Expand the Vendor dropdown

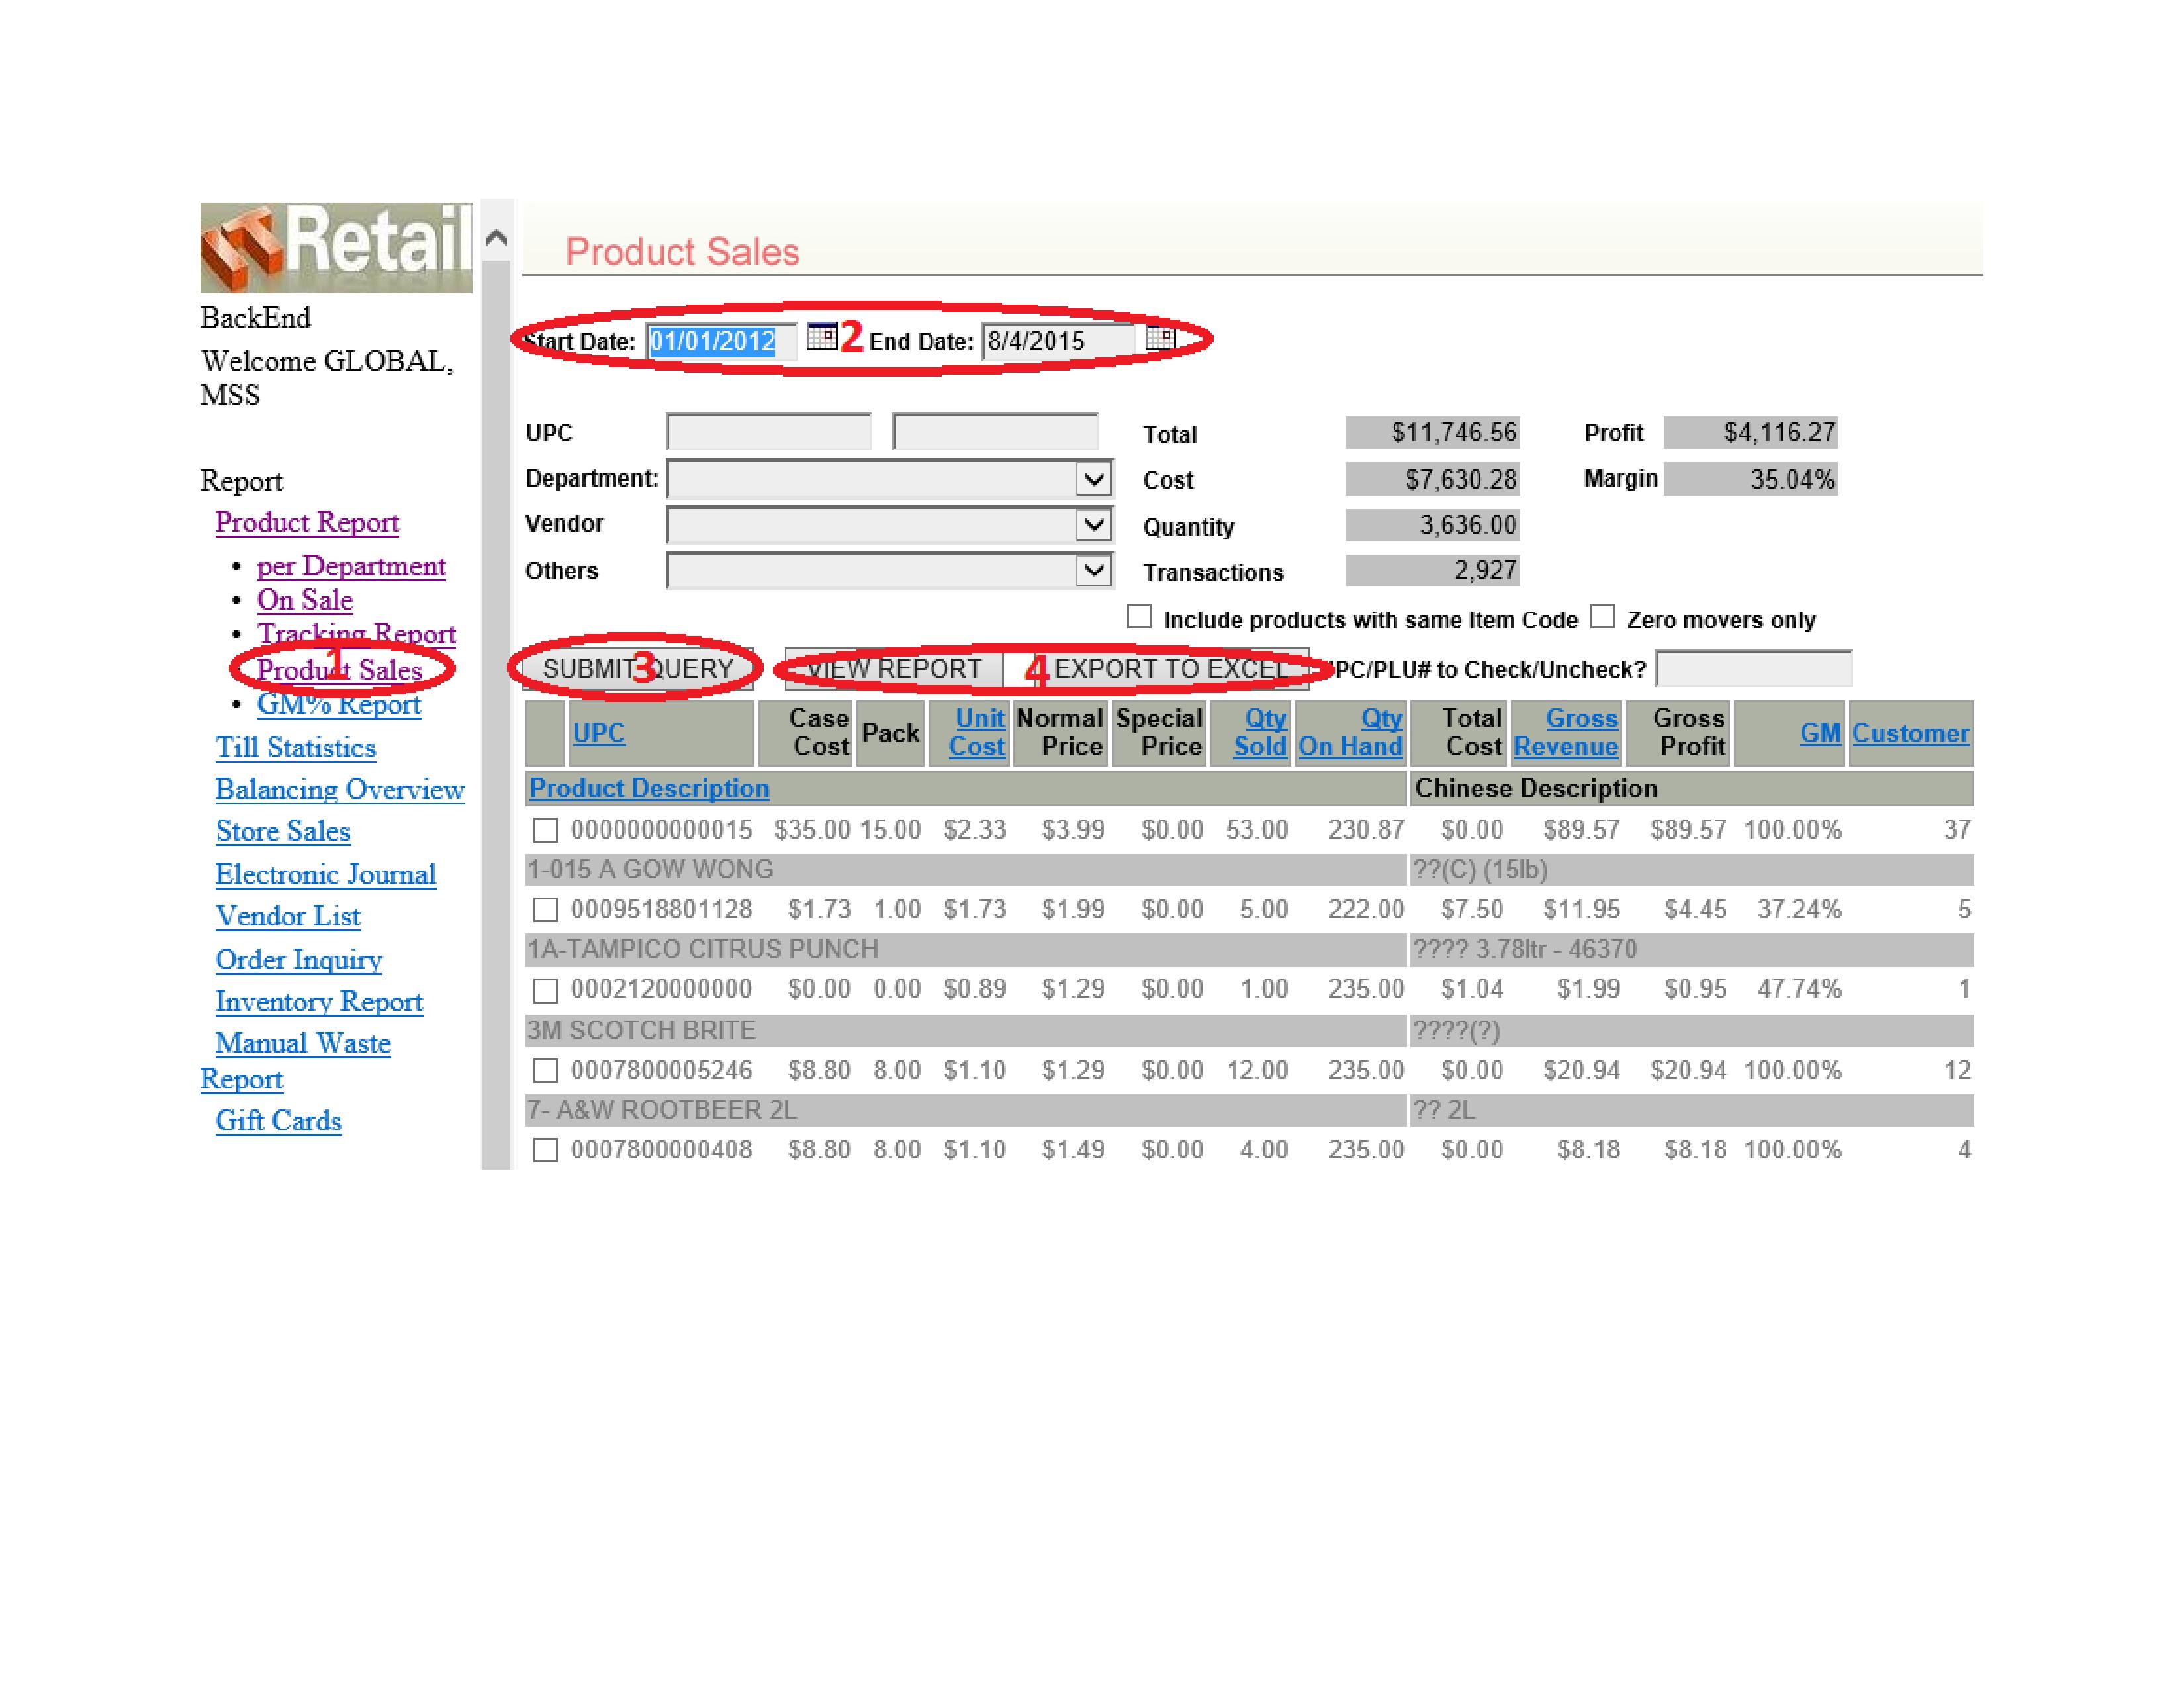tap(1094, 525)
